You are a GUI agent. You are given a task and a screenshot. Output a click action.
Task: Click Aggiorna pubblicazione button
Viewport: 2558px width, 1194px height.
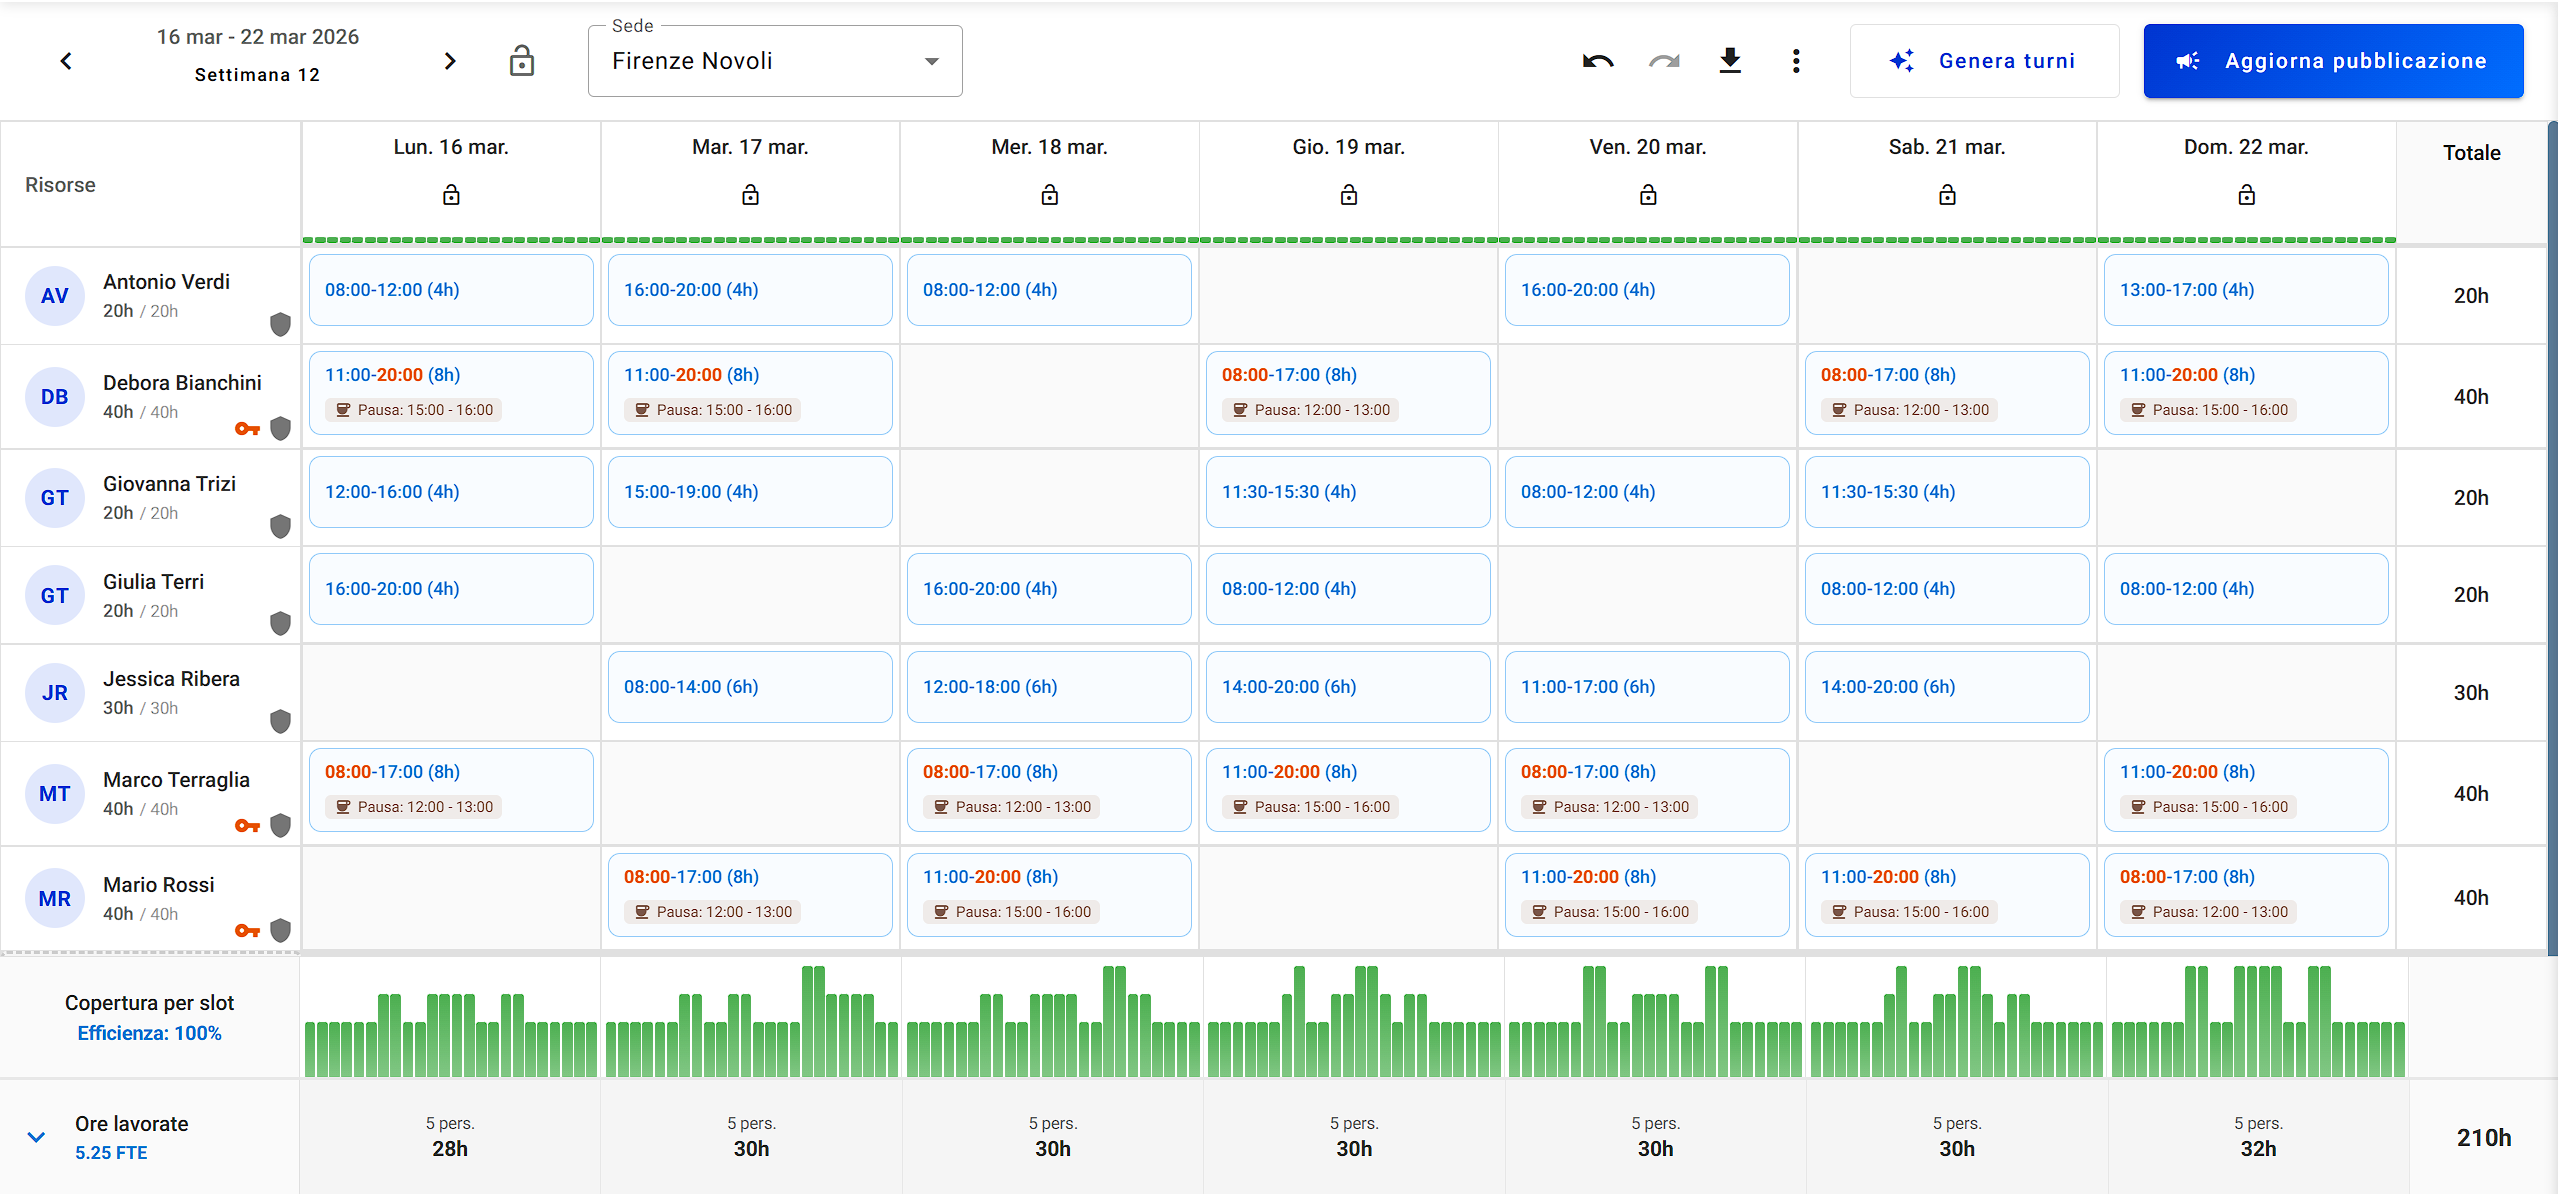coord(2333,61)
